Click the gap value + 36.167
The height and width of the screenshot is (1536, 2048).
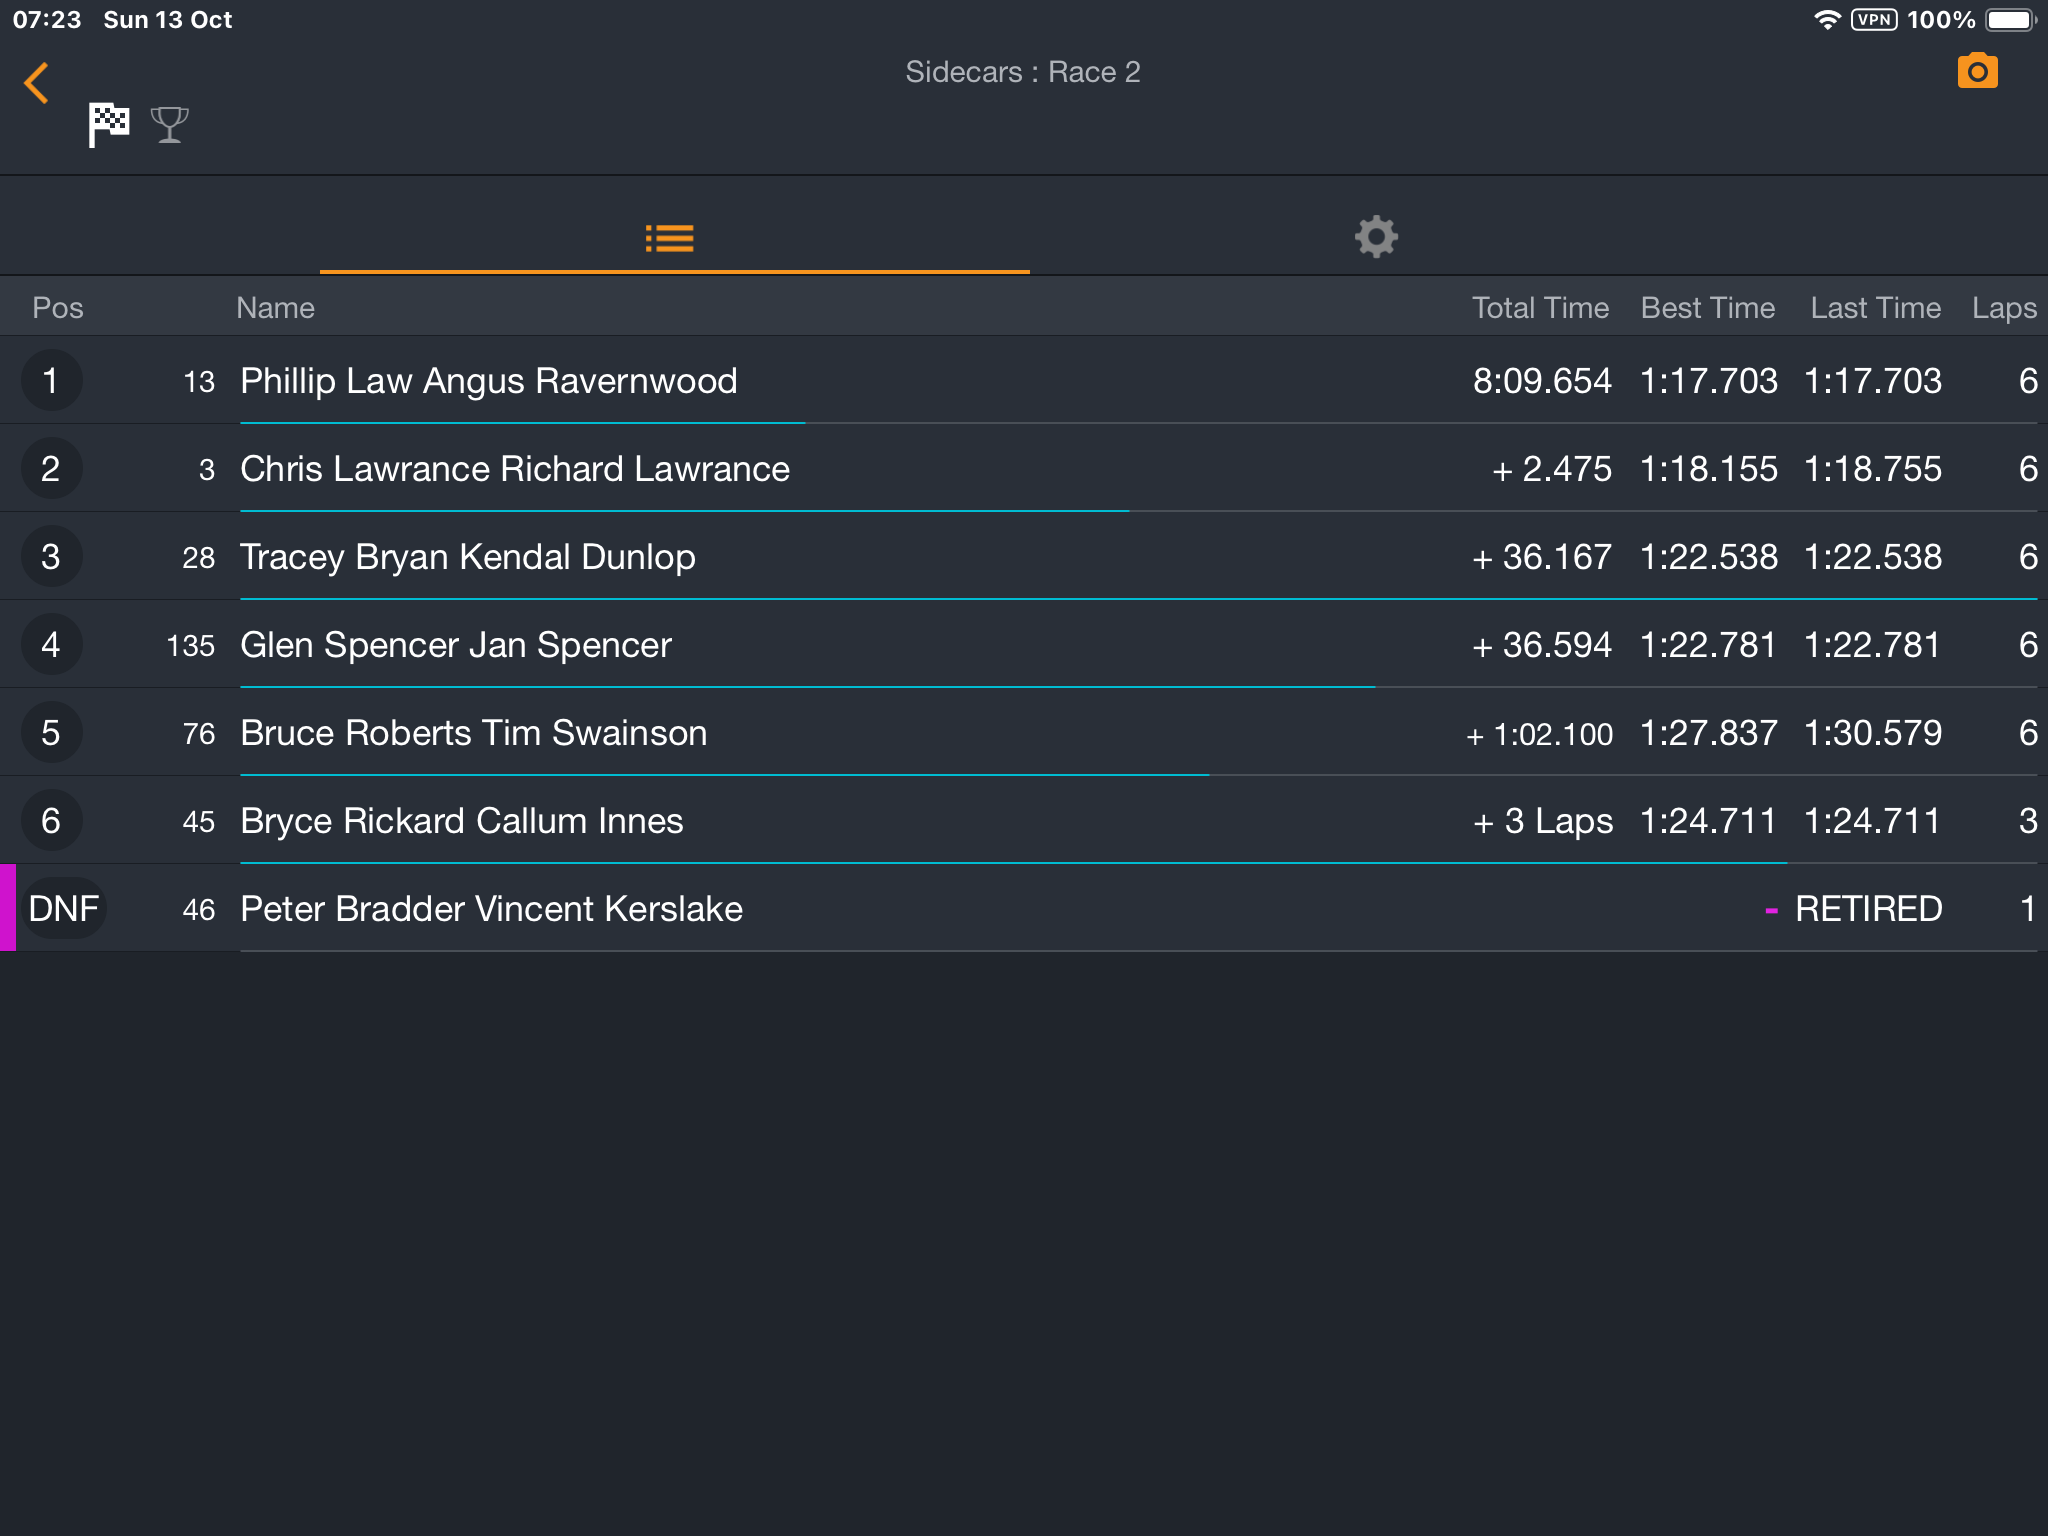pos(1542,557)
